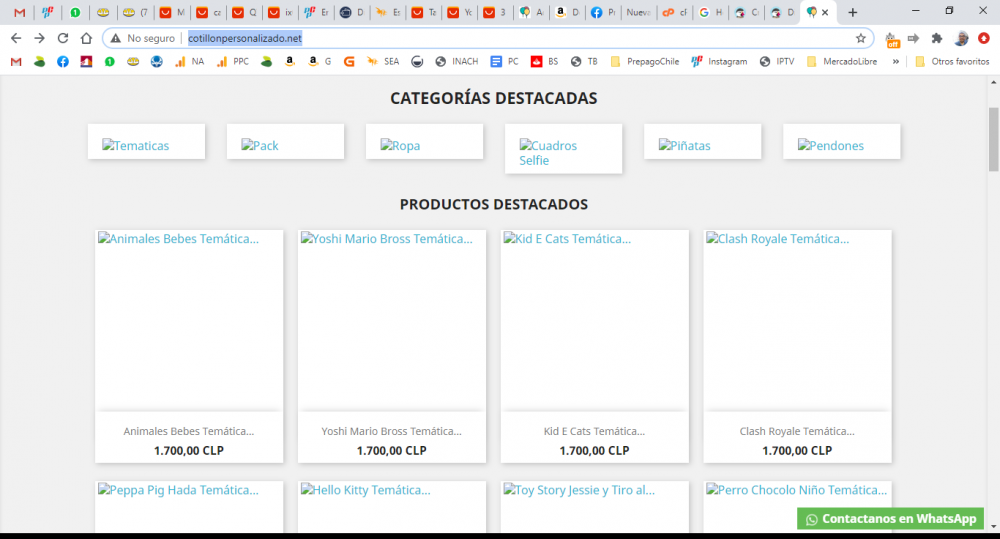This screenshot has height=539, width=1000.
Task: Open the Amazon bookmark labeled G
Action: 319,62
